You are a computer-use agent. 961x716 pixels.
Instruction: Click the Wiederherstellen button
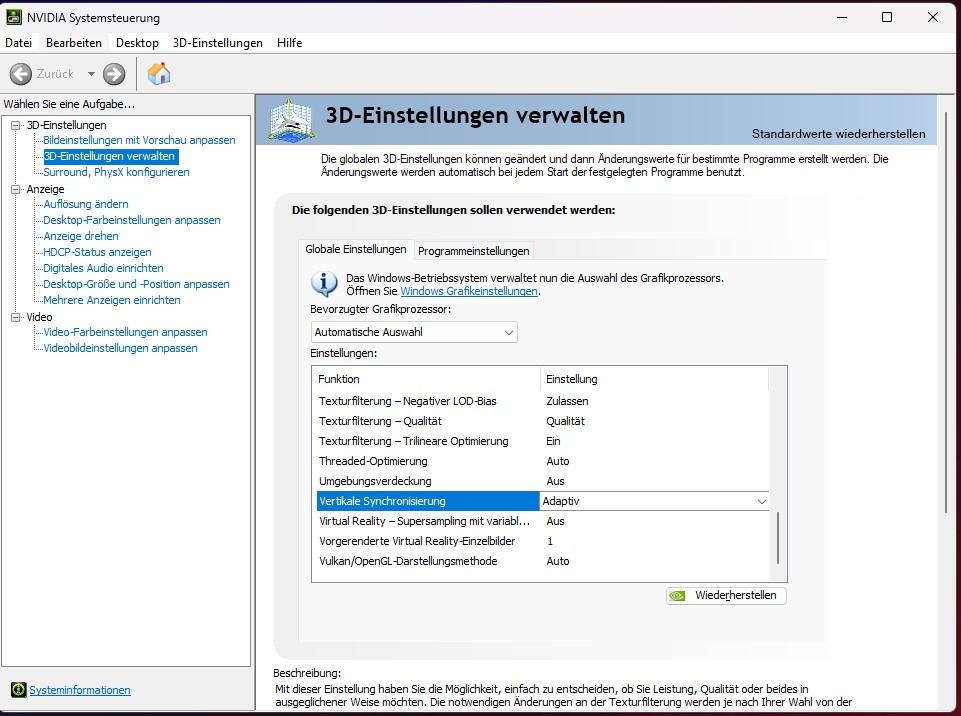tap(726, 595)
